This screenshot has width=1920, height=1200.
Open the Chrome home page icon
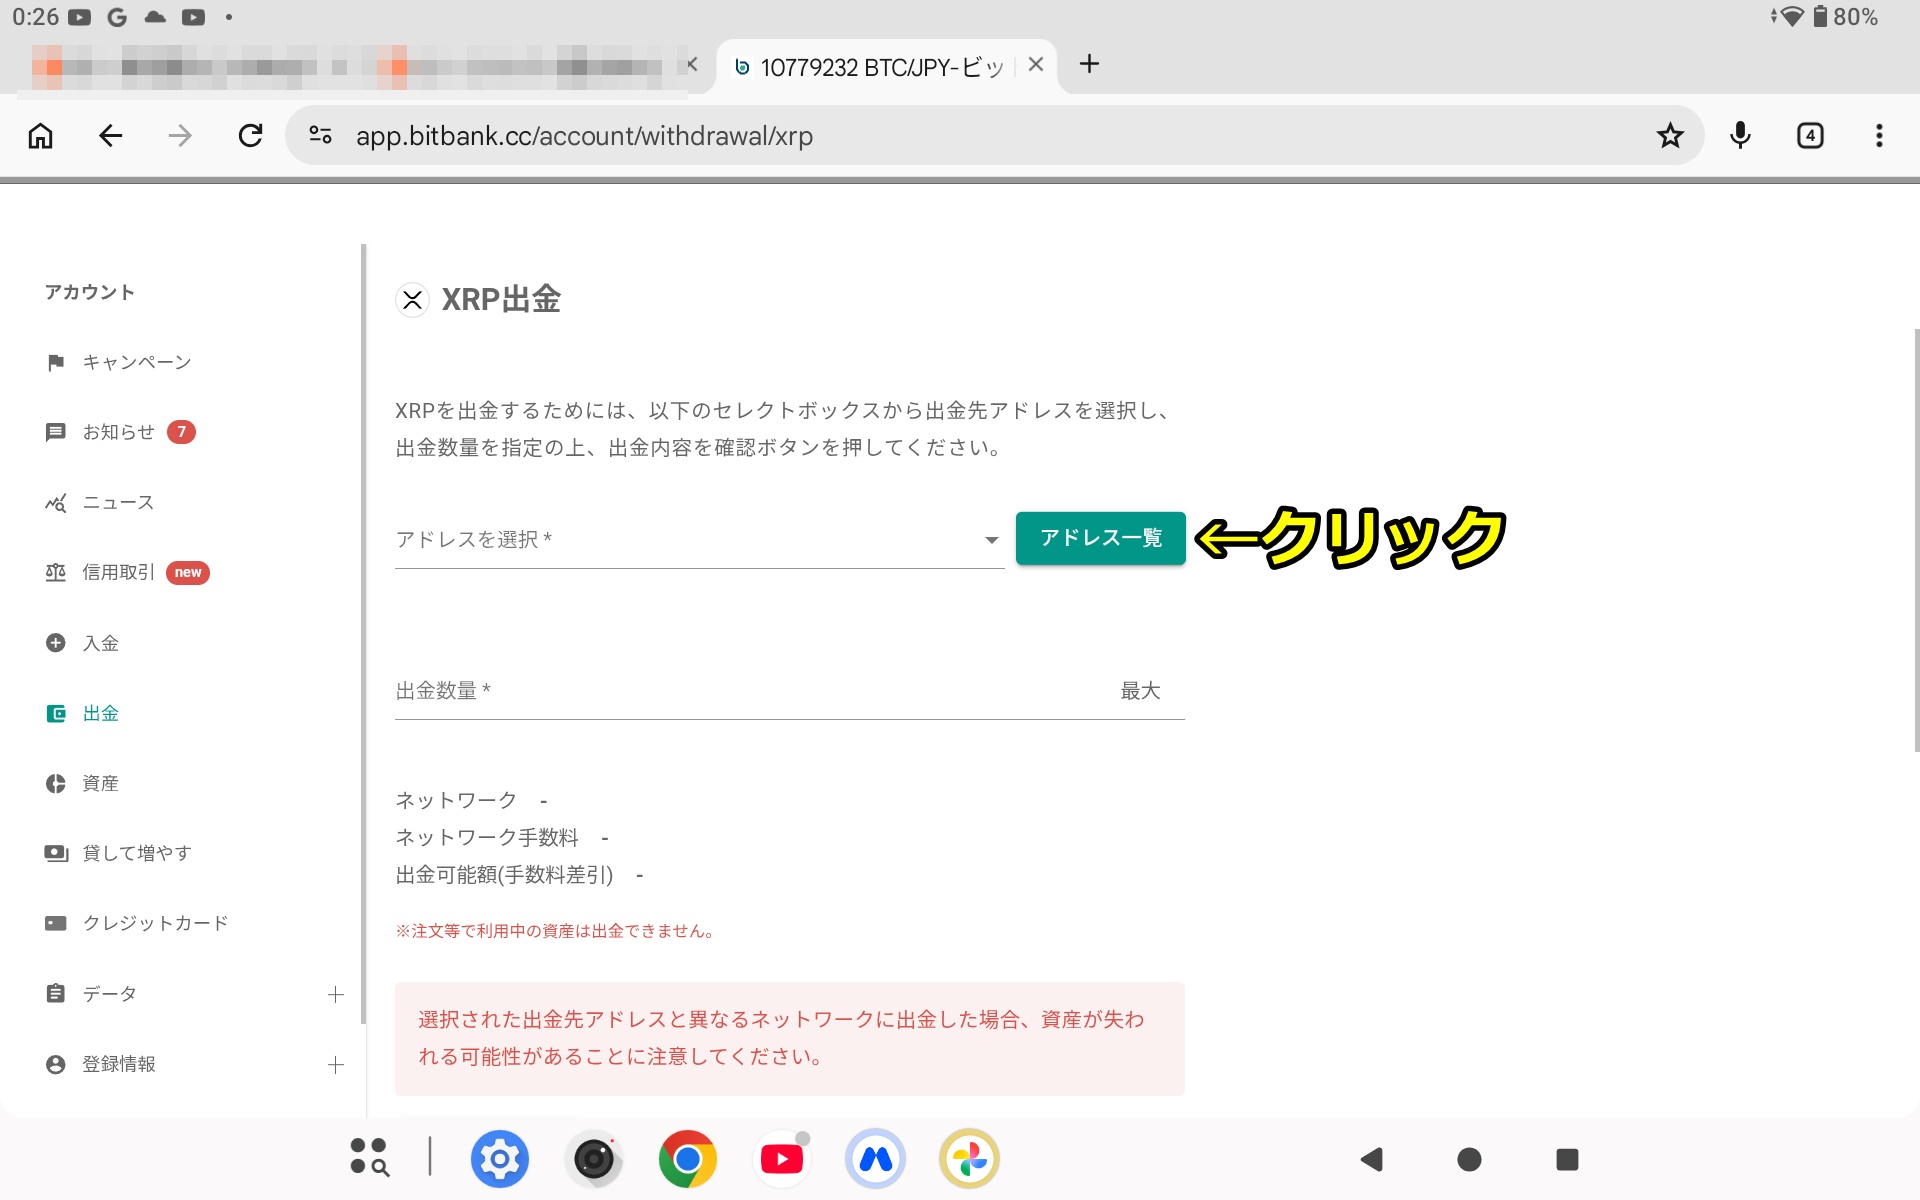40,135
